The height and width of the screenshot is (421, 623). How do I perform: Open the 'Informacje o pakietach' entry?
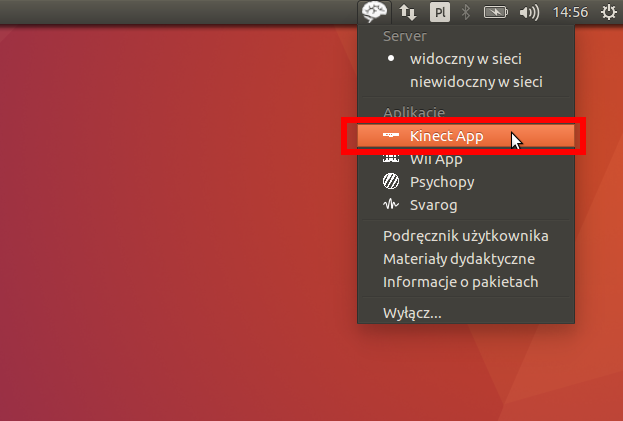click(461, 282)
